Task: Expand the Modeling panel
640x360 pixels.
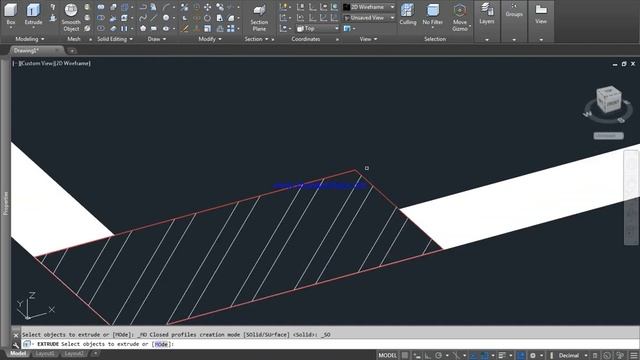Action: (x=29, y=39)
